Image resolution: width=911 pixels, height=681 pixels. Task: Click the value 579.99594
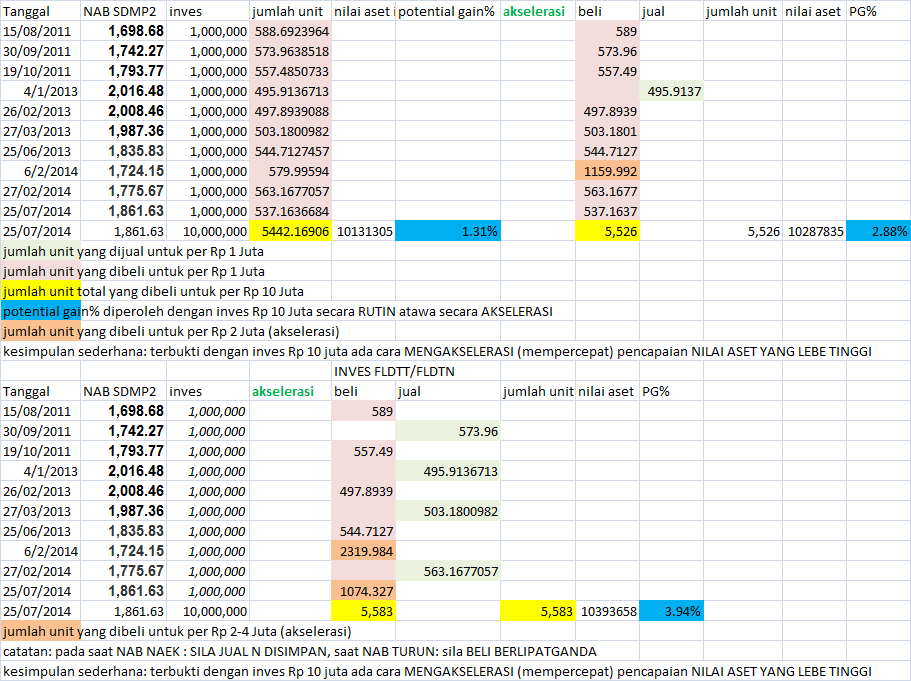click(x=290, y=171)
